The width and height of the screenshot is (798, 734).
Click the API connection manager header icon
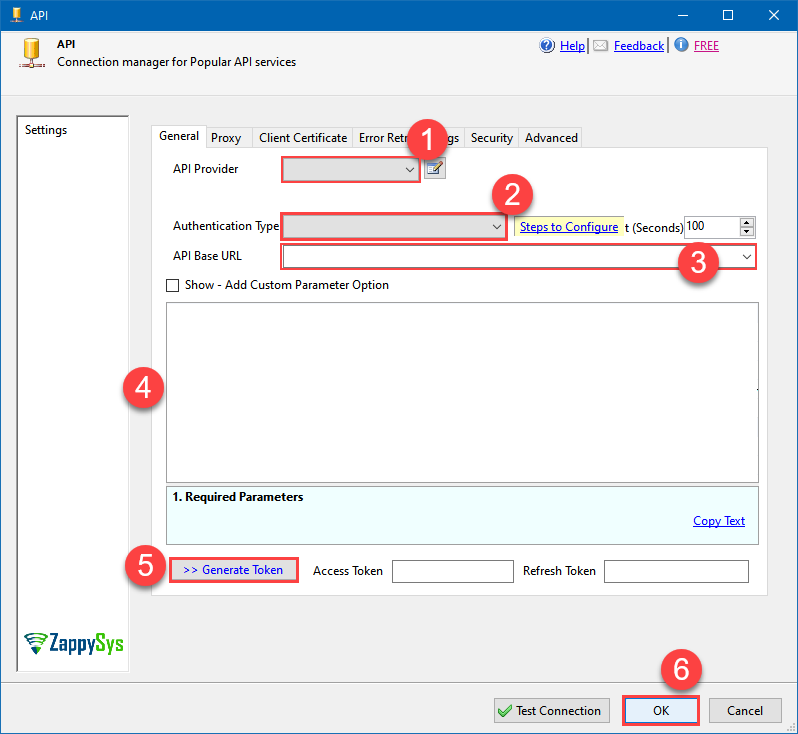coord(32,53)
